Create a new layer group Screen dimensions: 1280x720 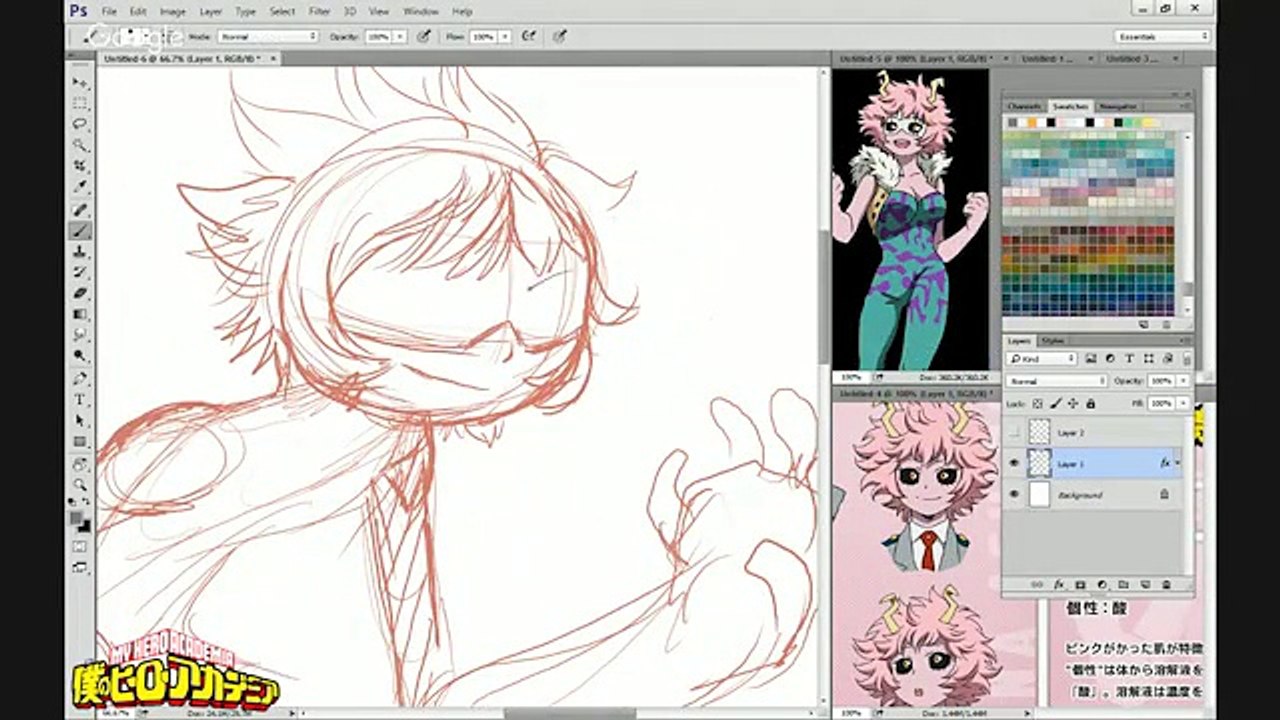(1122, 584)
